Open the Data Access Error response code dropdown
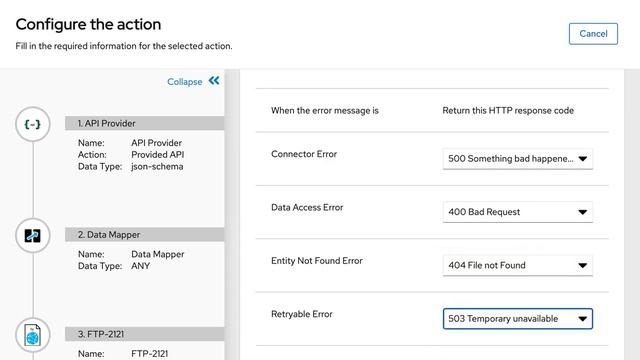The width and height of the screenshot is (640, 360). pos(518,212)
